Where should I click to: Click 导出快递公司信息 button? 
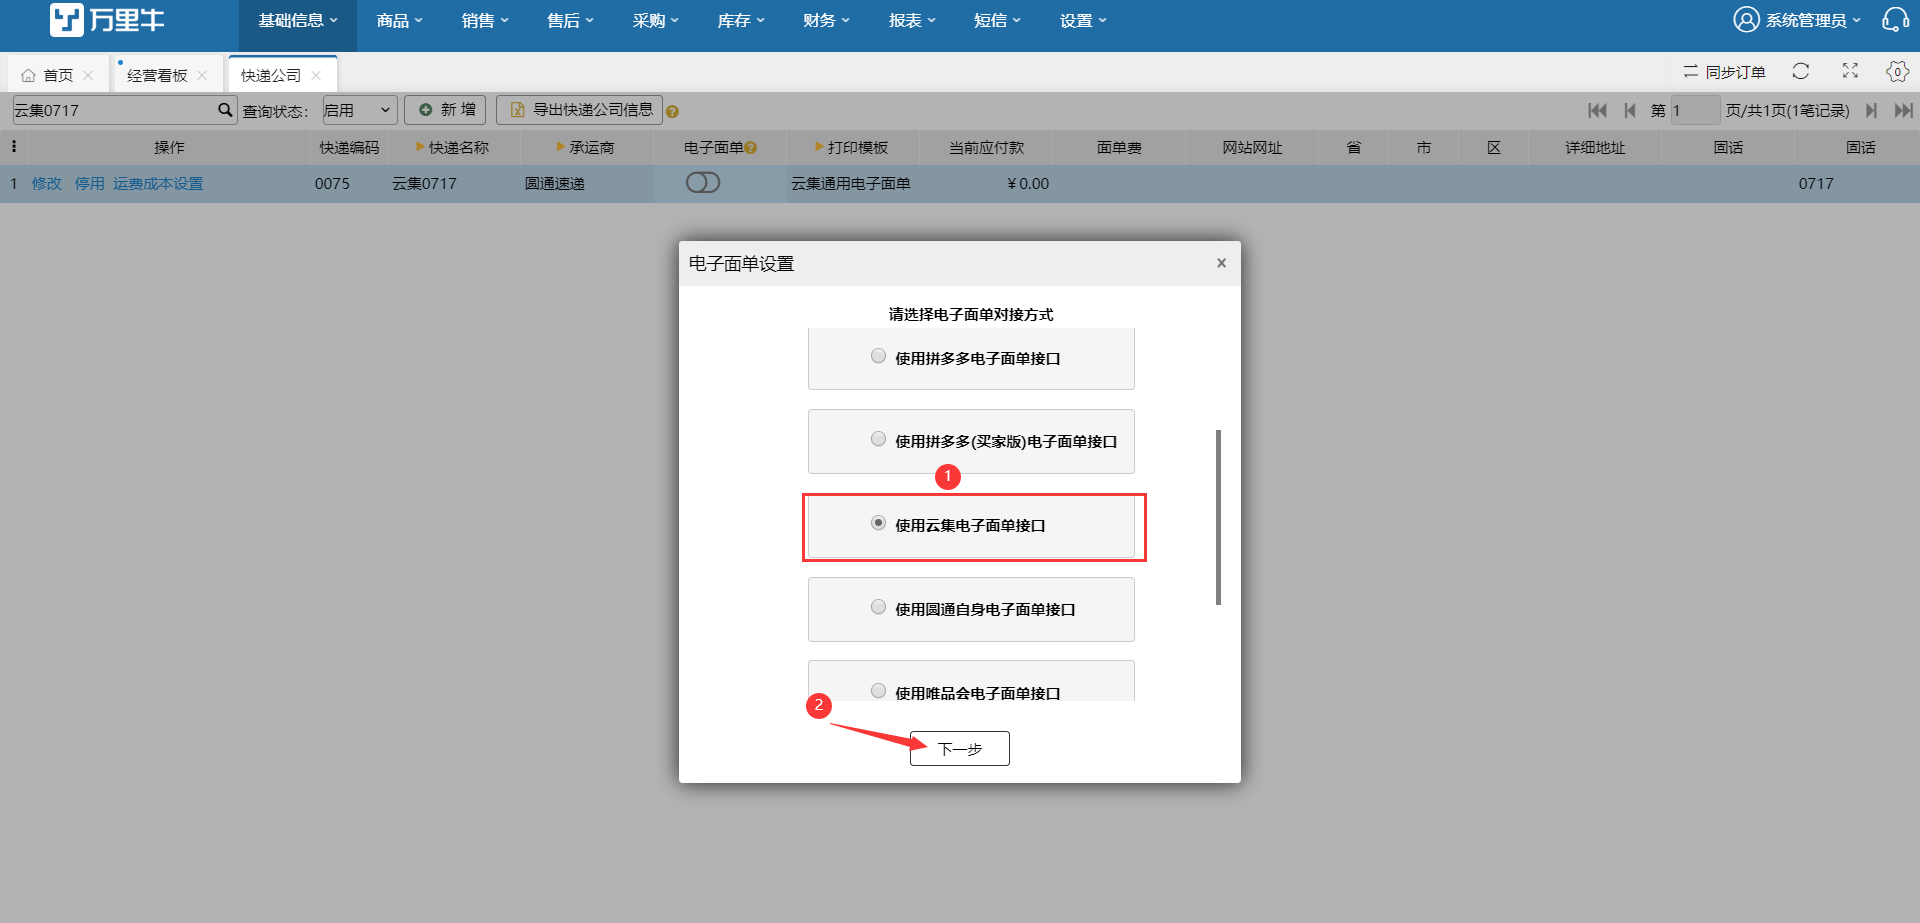pyautogui.click(x=580, y=110)
